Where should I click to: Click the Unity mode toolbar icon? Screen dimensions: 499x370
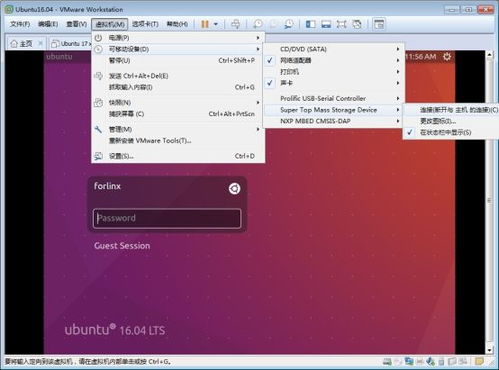tap(357, 24)
